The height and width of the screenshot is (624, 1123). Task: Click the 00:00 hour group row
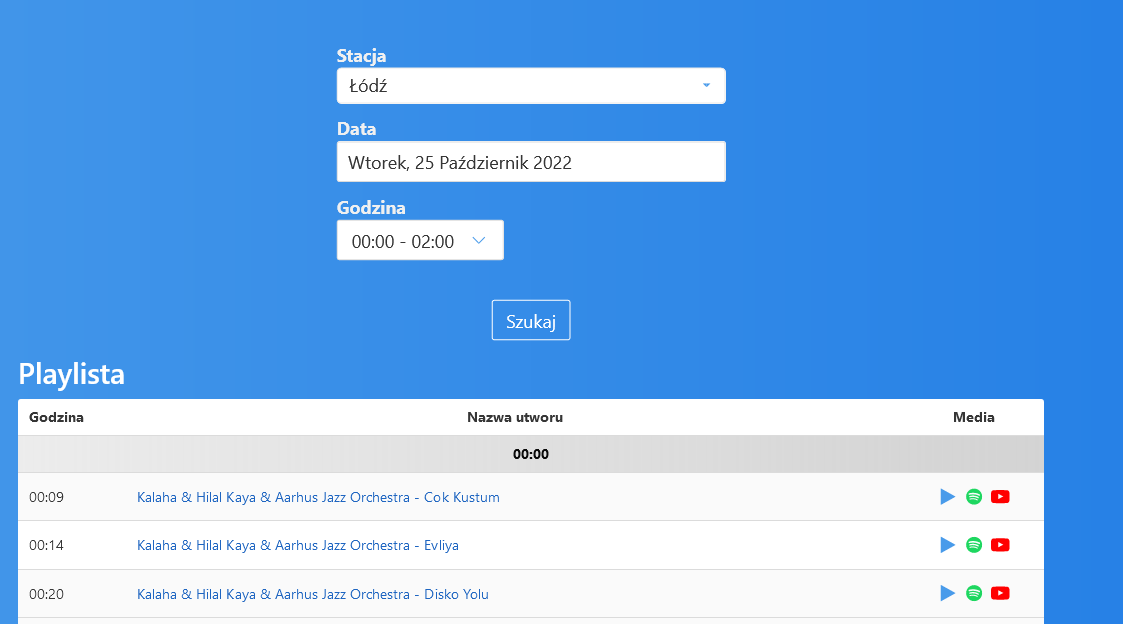[x=531, y=454]
